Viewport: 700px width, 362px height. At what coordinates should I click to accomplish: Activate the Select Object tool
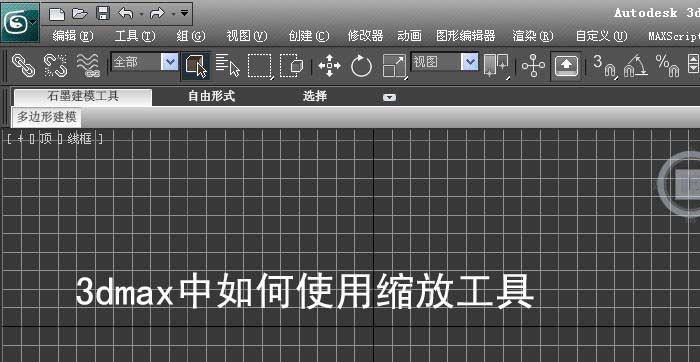click(196, 66)
